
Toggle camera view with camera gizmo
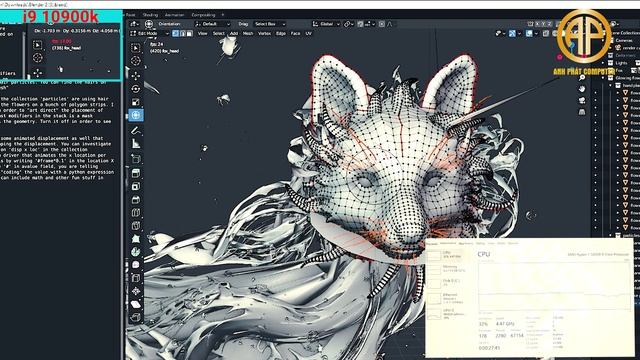582,100
